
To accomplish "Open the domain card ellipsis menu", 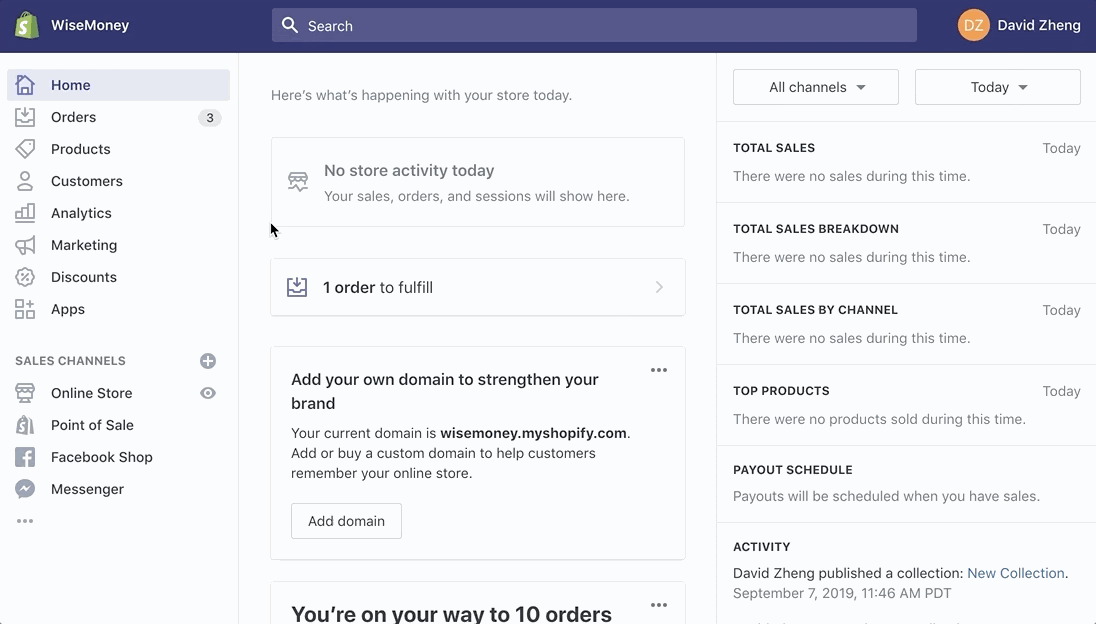I will (x=658, y=370).
